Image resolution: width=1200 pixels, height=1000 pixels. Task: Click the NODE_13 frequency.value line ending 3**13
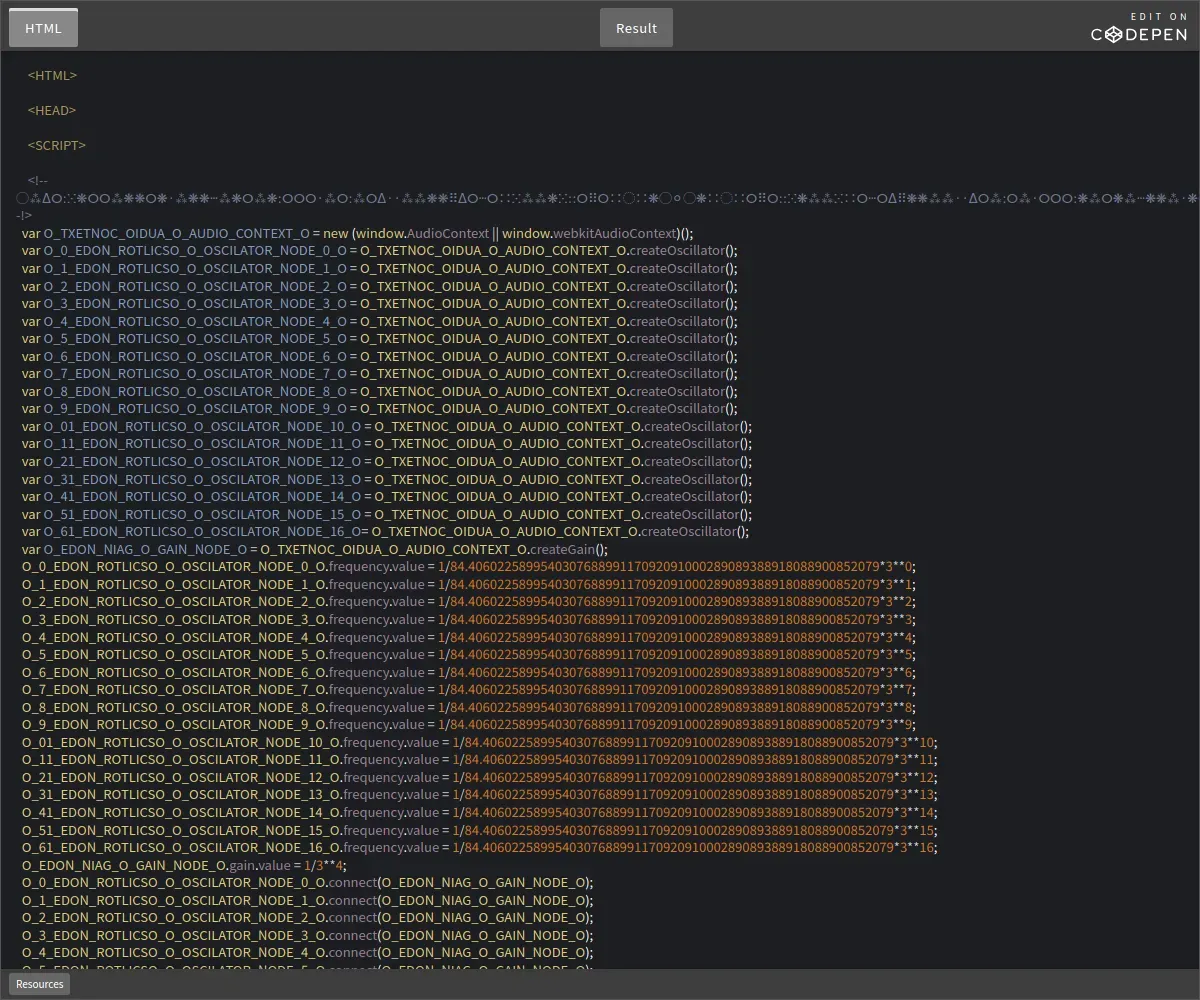[x=480, y=794]
